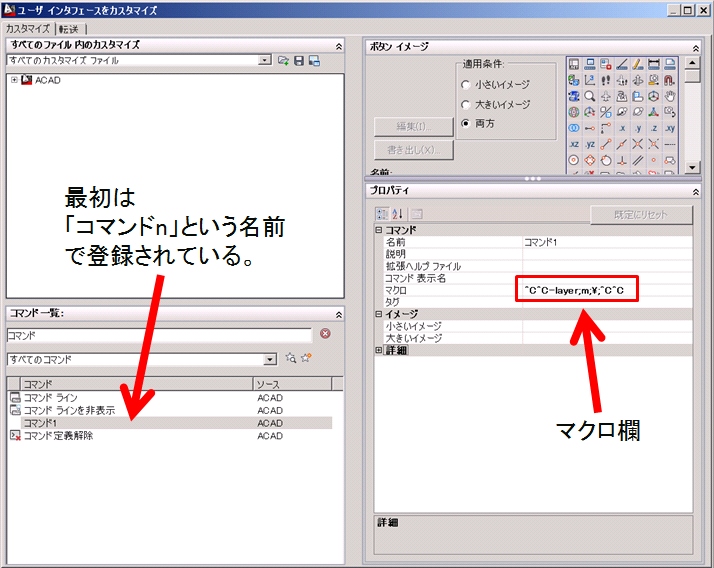714x568 pixels.
Task: Pick the perpendicular snap image
Action: point(622,160)
